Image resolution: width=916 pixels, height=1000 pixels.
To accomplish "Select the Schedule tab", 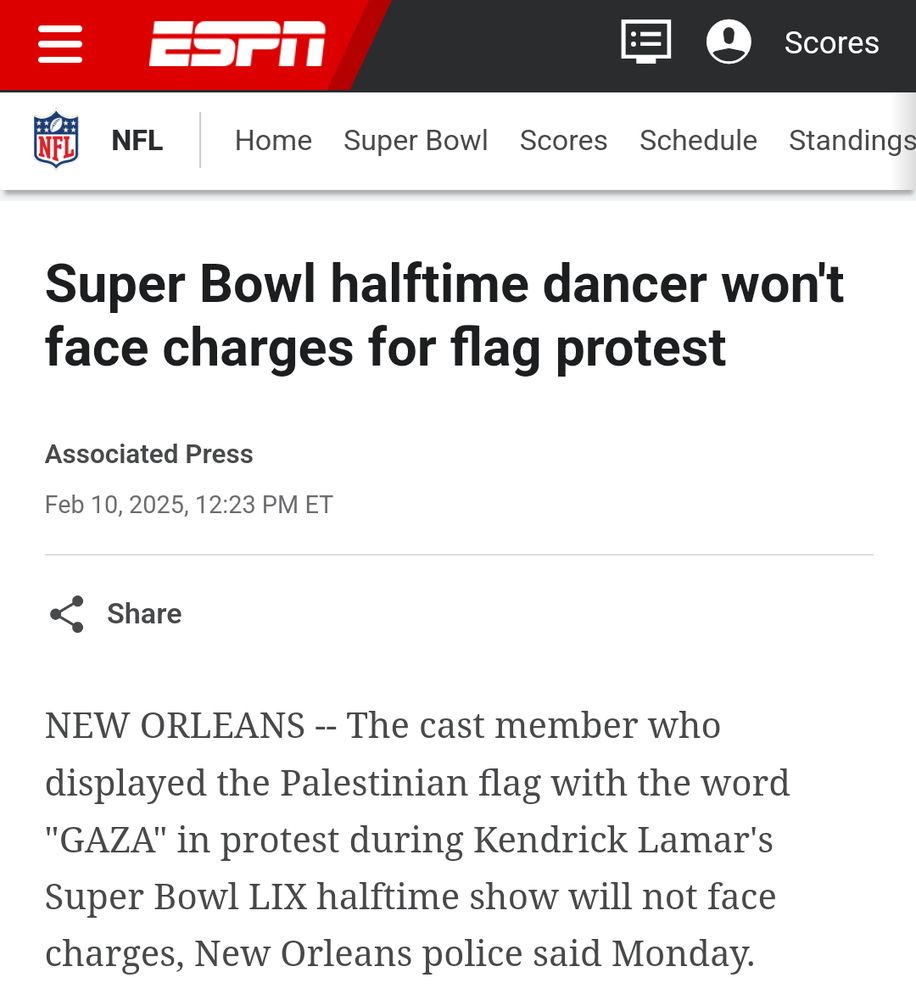I will (x=698, y=140).
